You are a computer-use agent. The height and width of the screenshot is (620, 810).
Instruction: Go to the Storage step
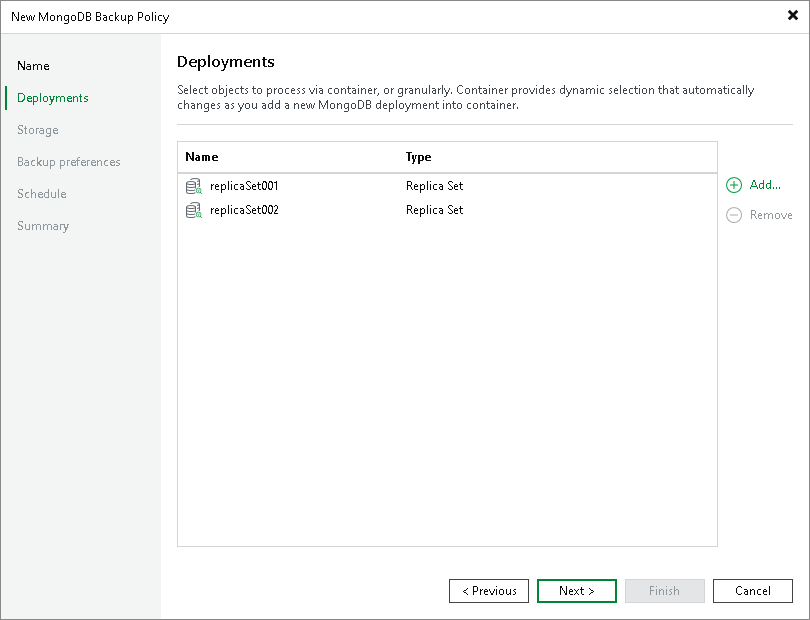click(x=38, y=130)
